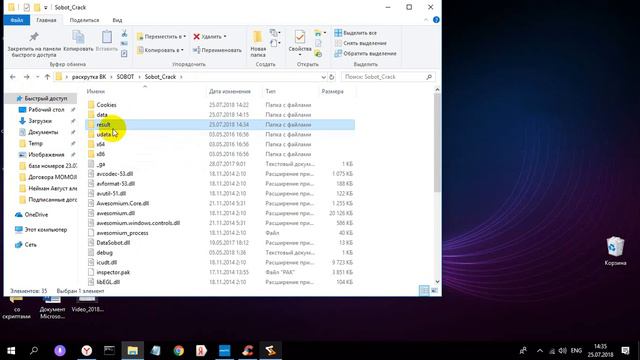640x360 pixels.
Task: Select the Cookies folder
Action: (106, 105)
